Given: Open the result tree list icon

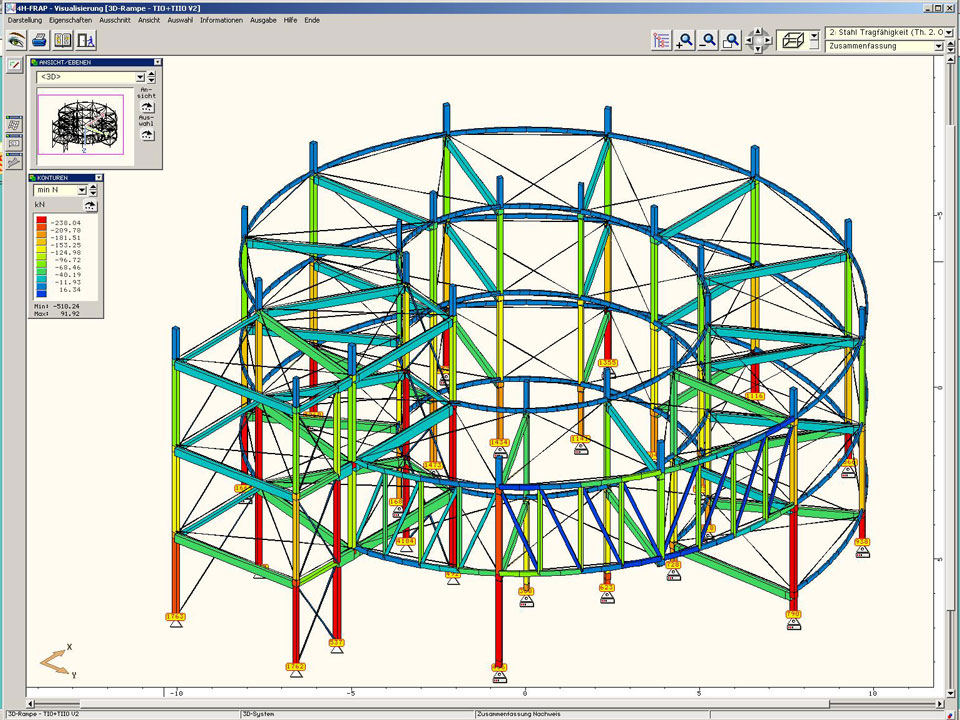Looking at the screenshot, I should coord(661,41).
